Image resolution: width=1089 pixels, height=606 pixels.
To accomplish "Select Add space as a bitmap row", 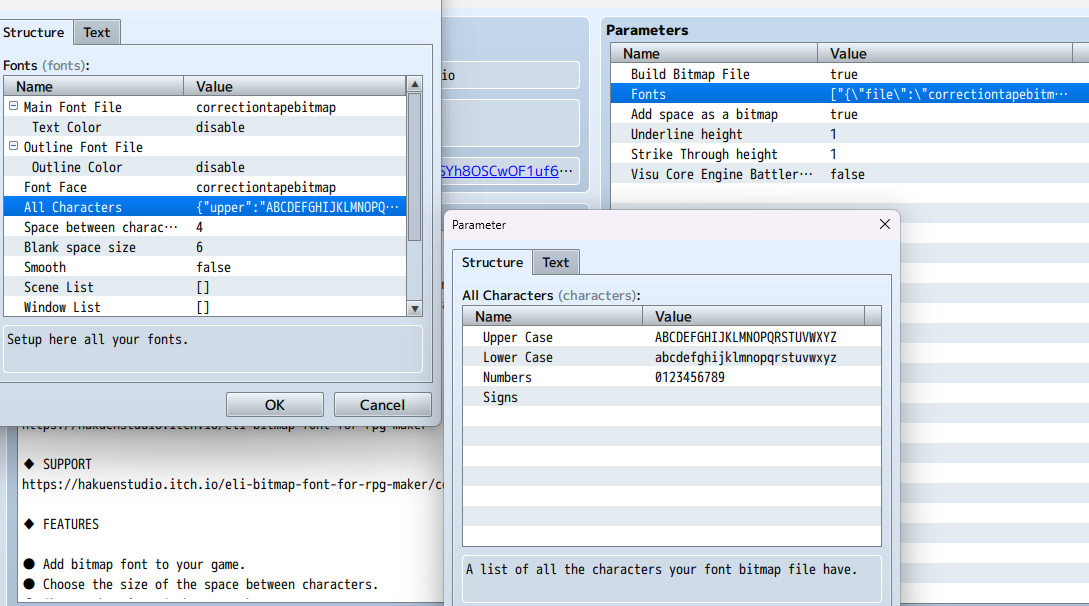I will [x=849, y=115].
